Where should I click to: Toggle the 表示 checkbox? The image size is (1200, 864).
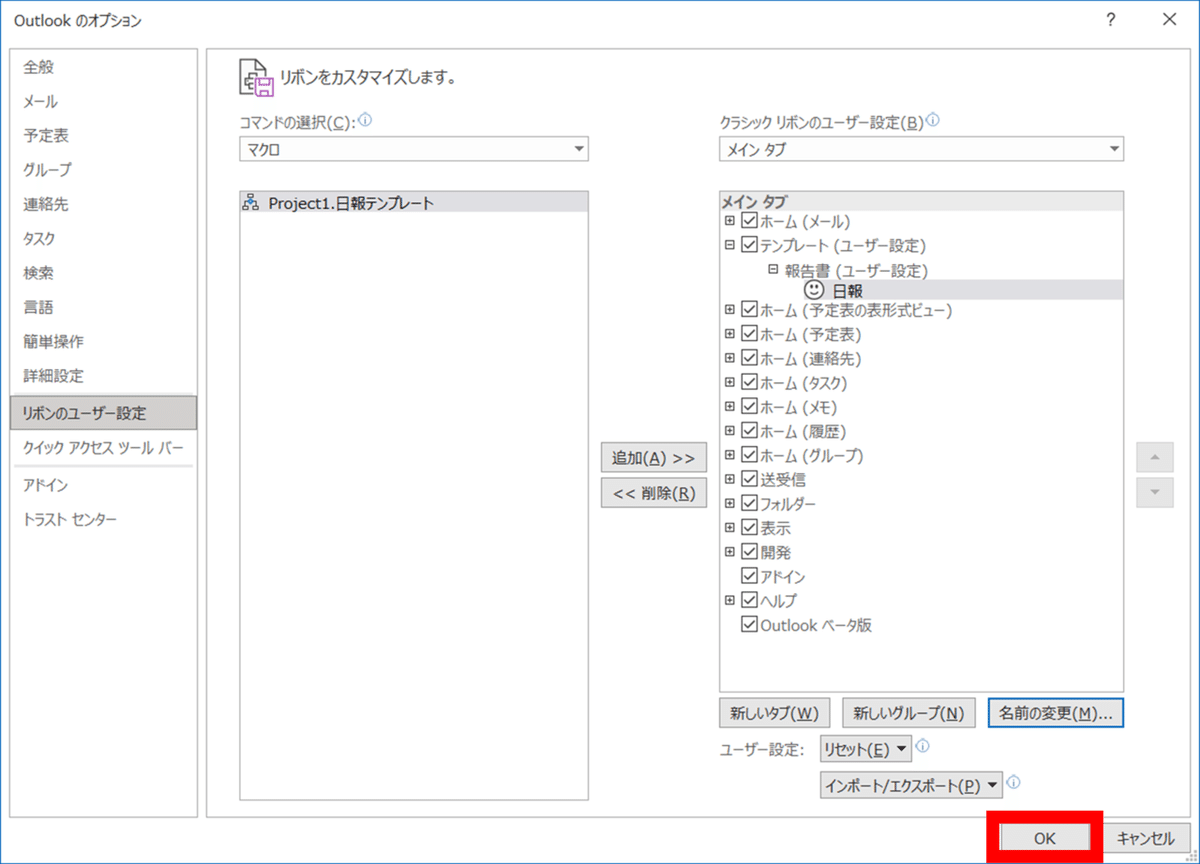(749, 528)
